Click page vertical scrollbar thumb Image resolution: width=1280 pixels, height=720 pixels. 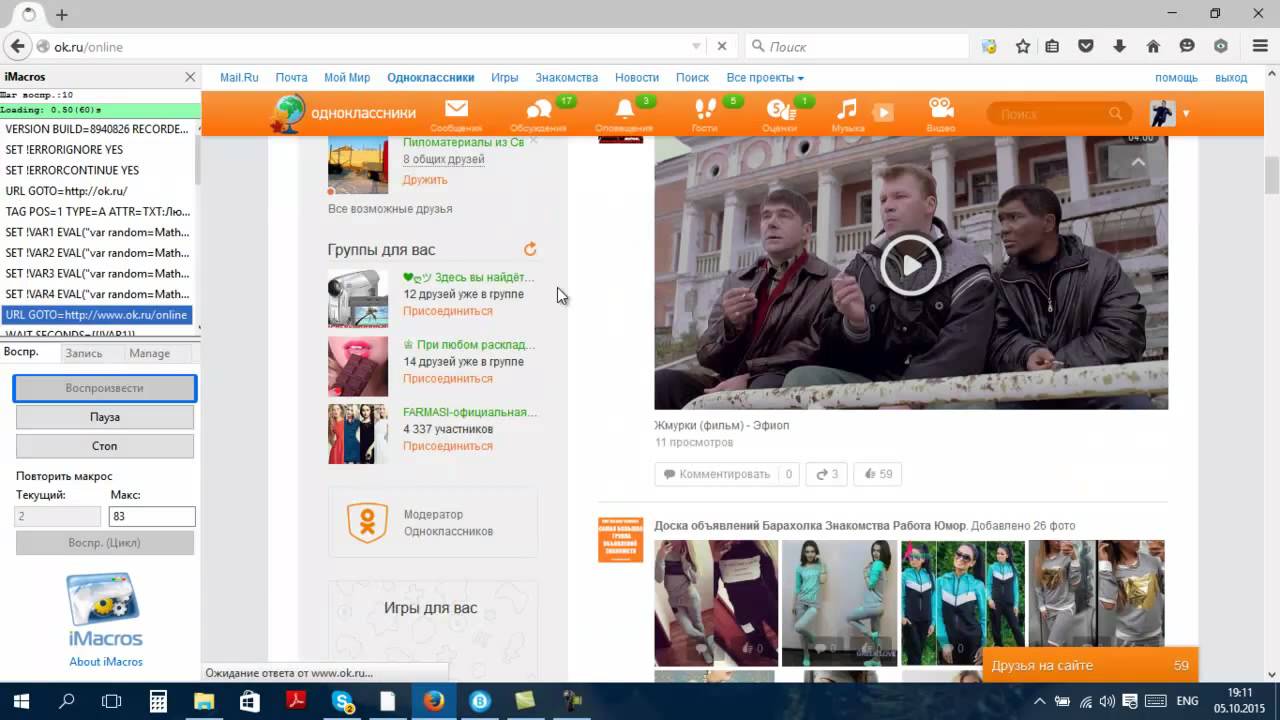(1272, 175)
